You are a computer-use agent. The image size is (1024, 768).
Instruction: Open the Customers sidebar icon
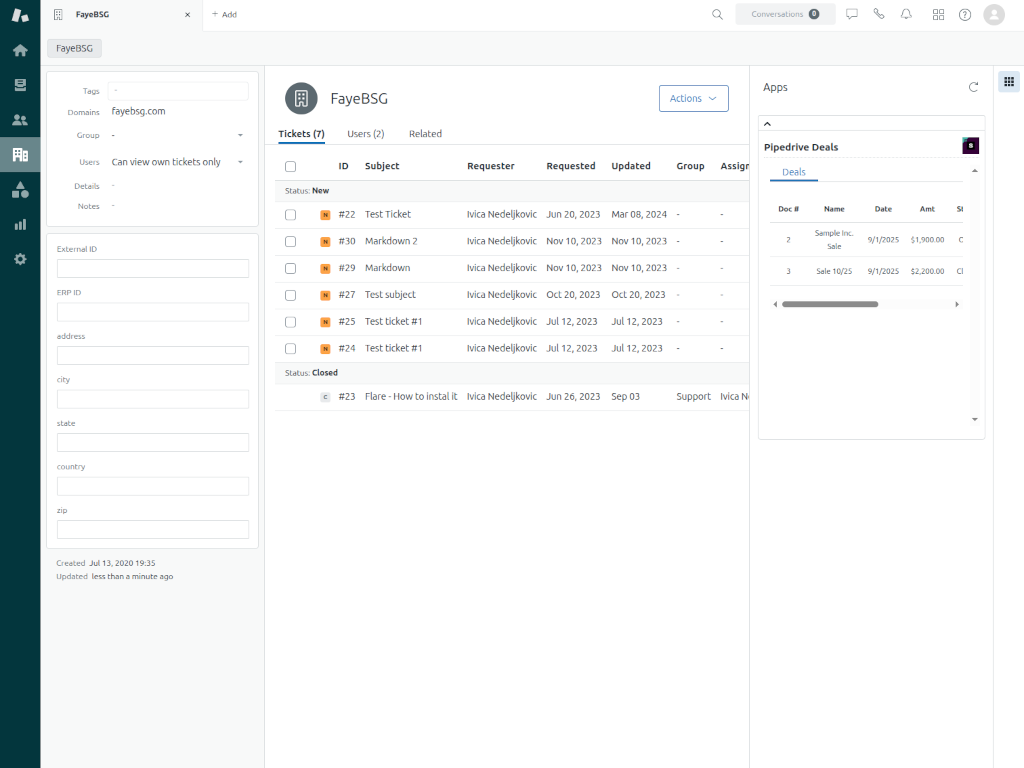[20, 121]
